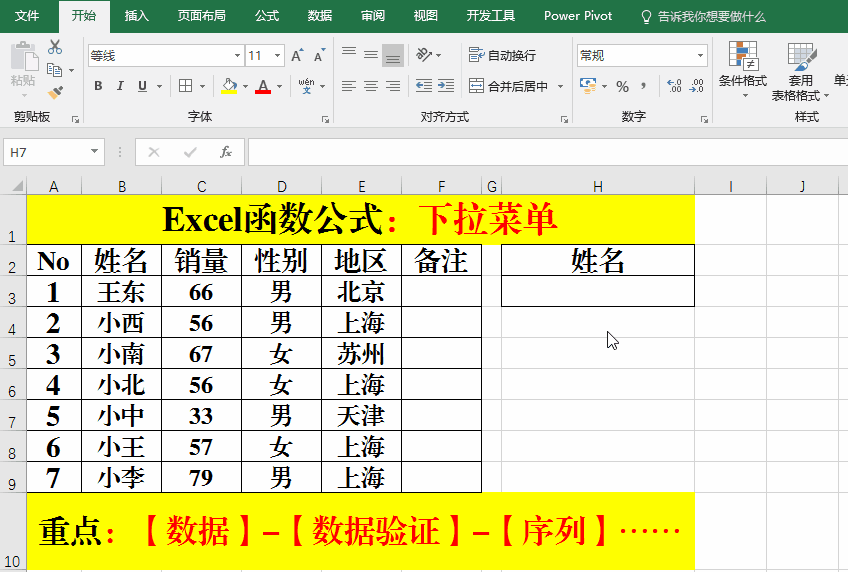Open the 公式 ribbon tab

click(x=267, y=16)
